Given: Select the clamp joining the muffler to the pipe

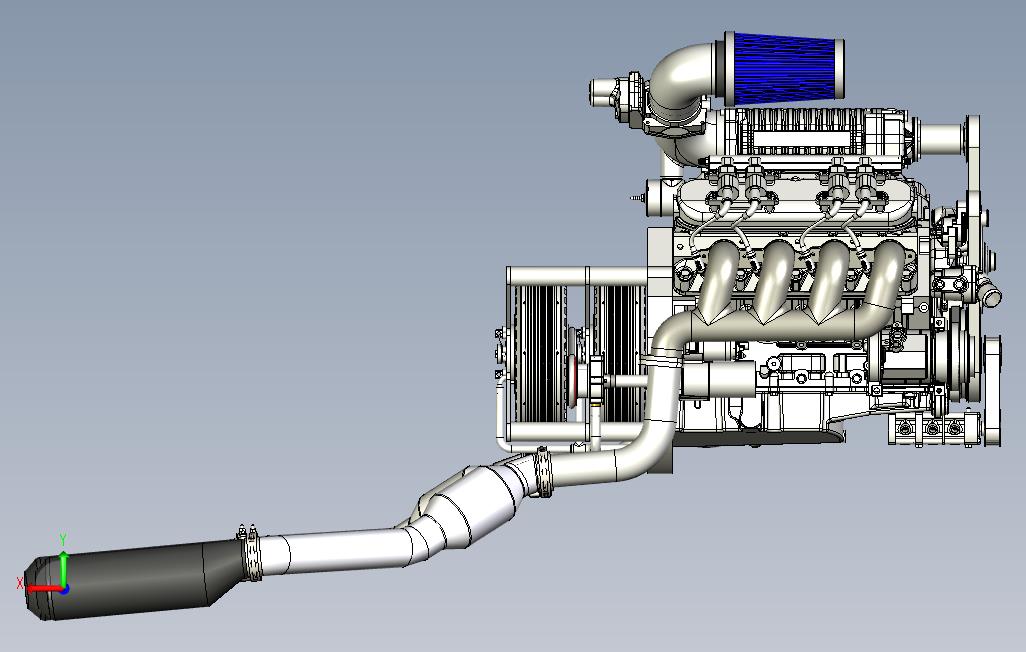Looking at the screenshot, I should [x=251, y=552].
